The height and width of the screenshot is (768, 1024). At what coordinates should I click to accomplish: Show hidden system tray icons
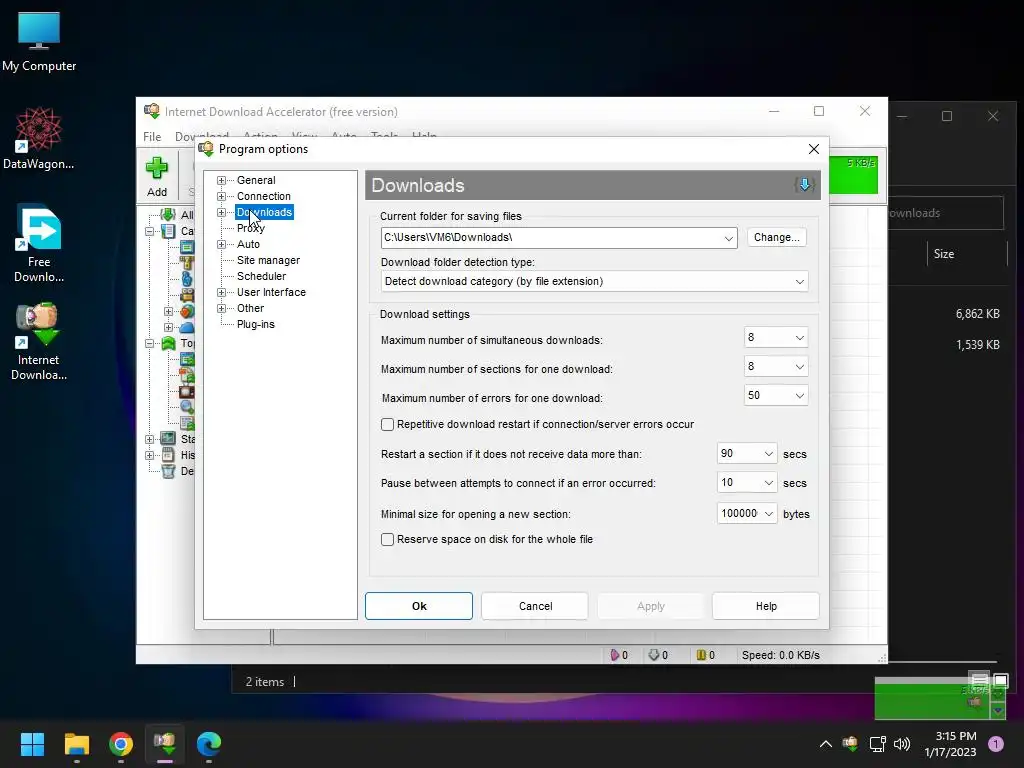825,743
